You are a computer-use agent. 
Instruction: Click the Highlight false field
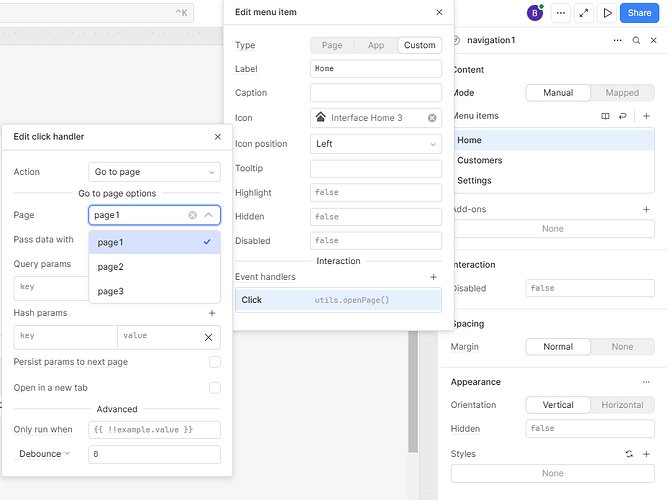click(376, 193)
